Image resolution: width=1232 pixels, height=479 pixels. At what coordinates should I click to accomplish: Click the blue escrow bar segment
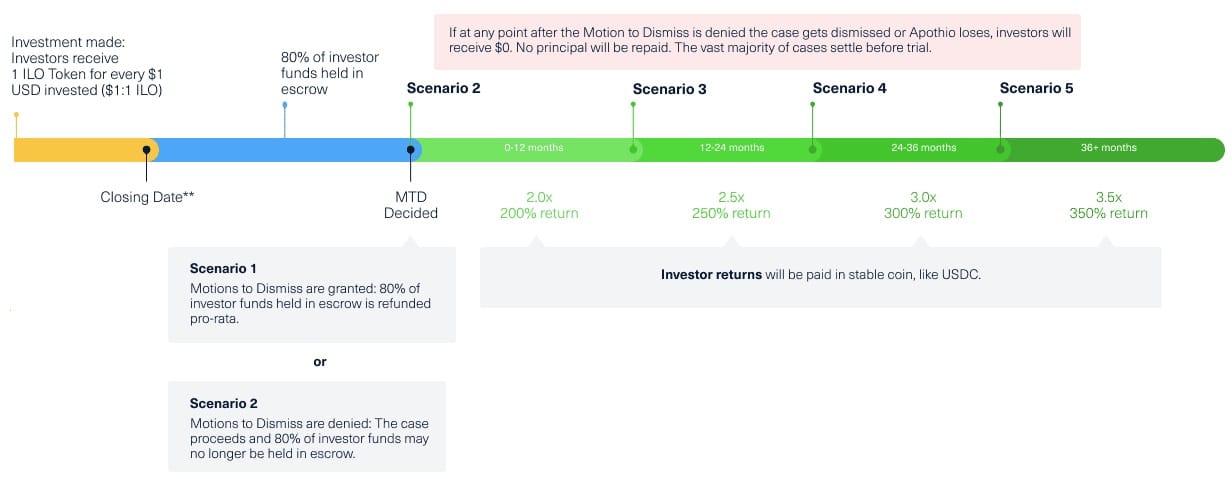point(279,150)
